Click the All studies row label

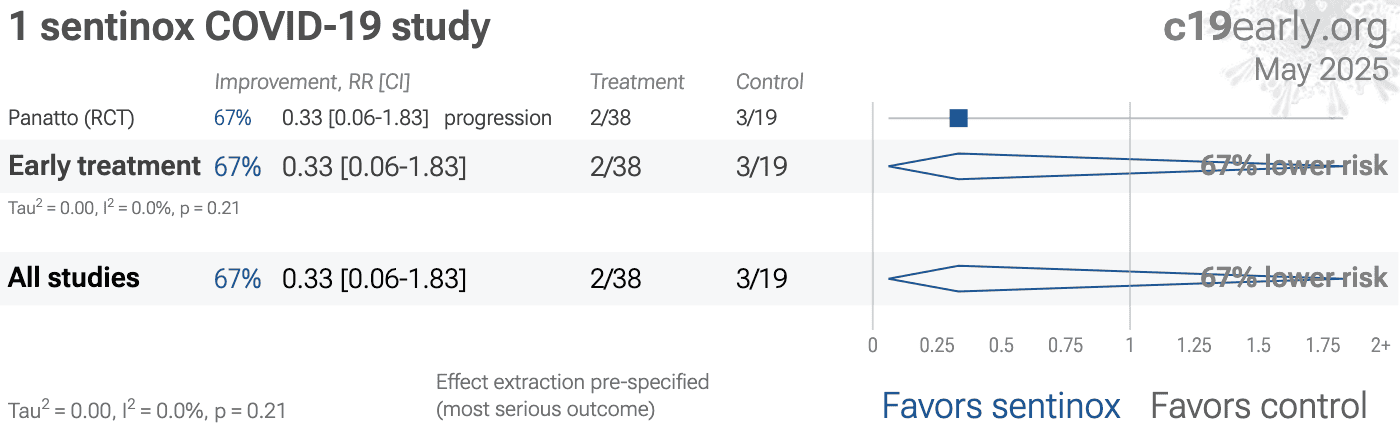(74, 278)
